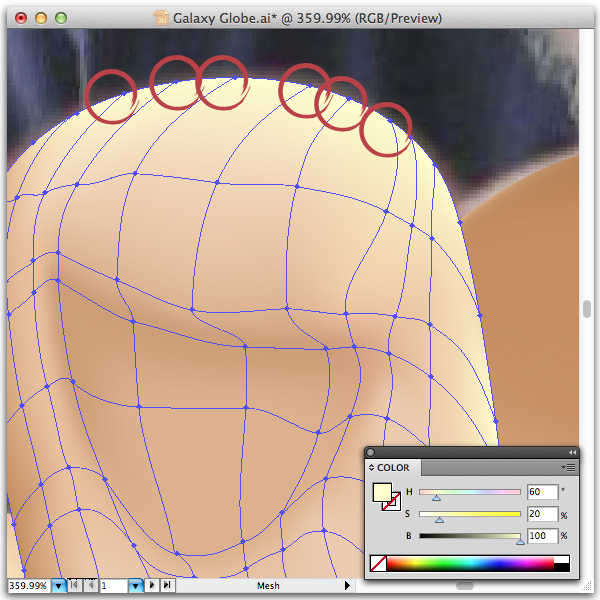Go to previous artboard button
600x600 pixels.
[x=91, y=585]
